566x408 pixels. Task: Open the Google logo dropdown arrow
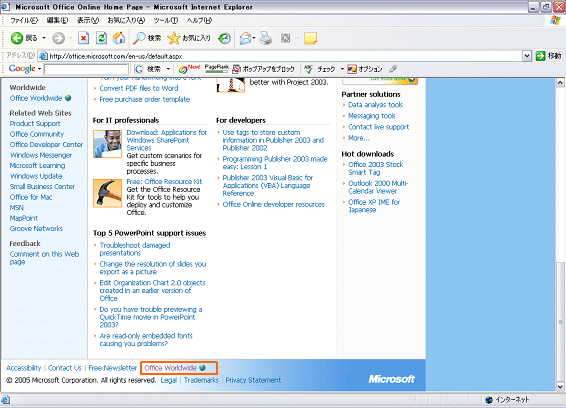click(39, 69)
